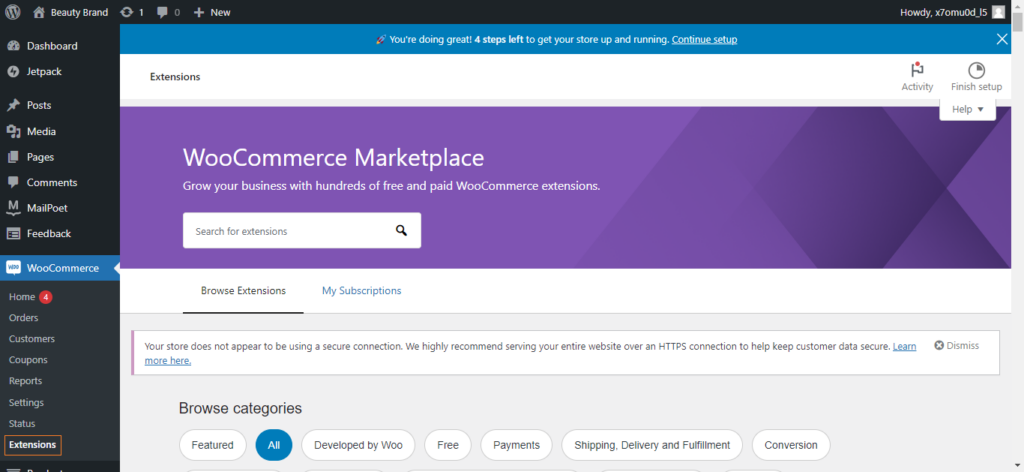Switch to My Subscriptions tab
1024x472 pixels.
(361, 291)
